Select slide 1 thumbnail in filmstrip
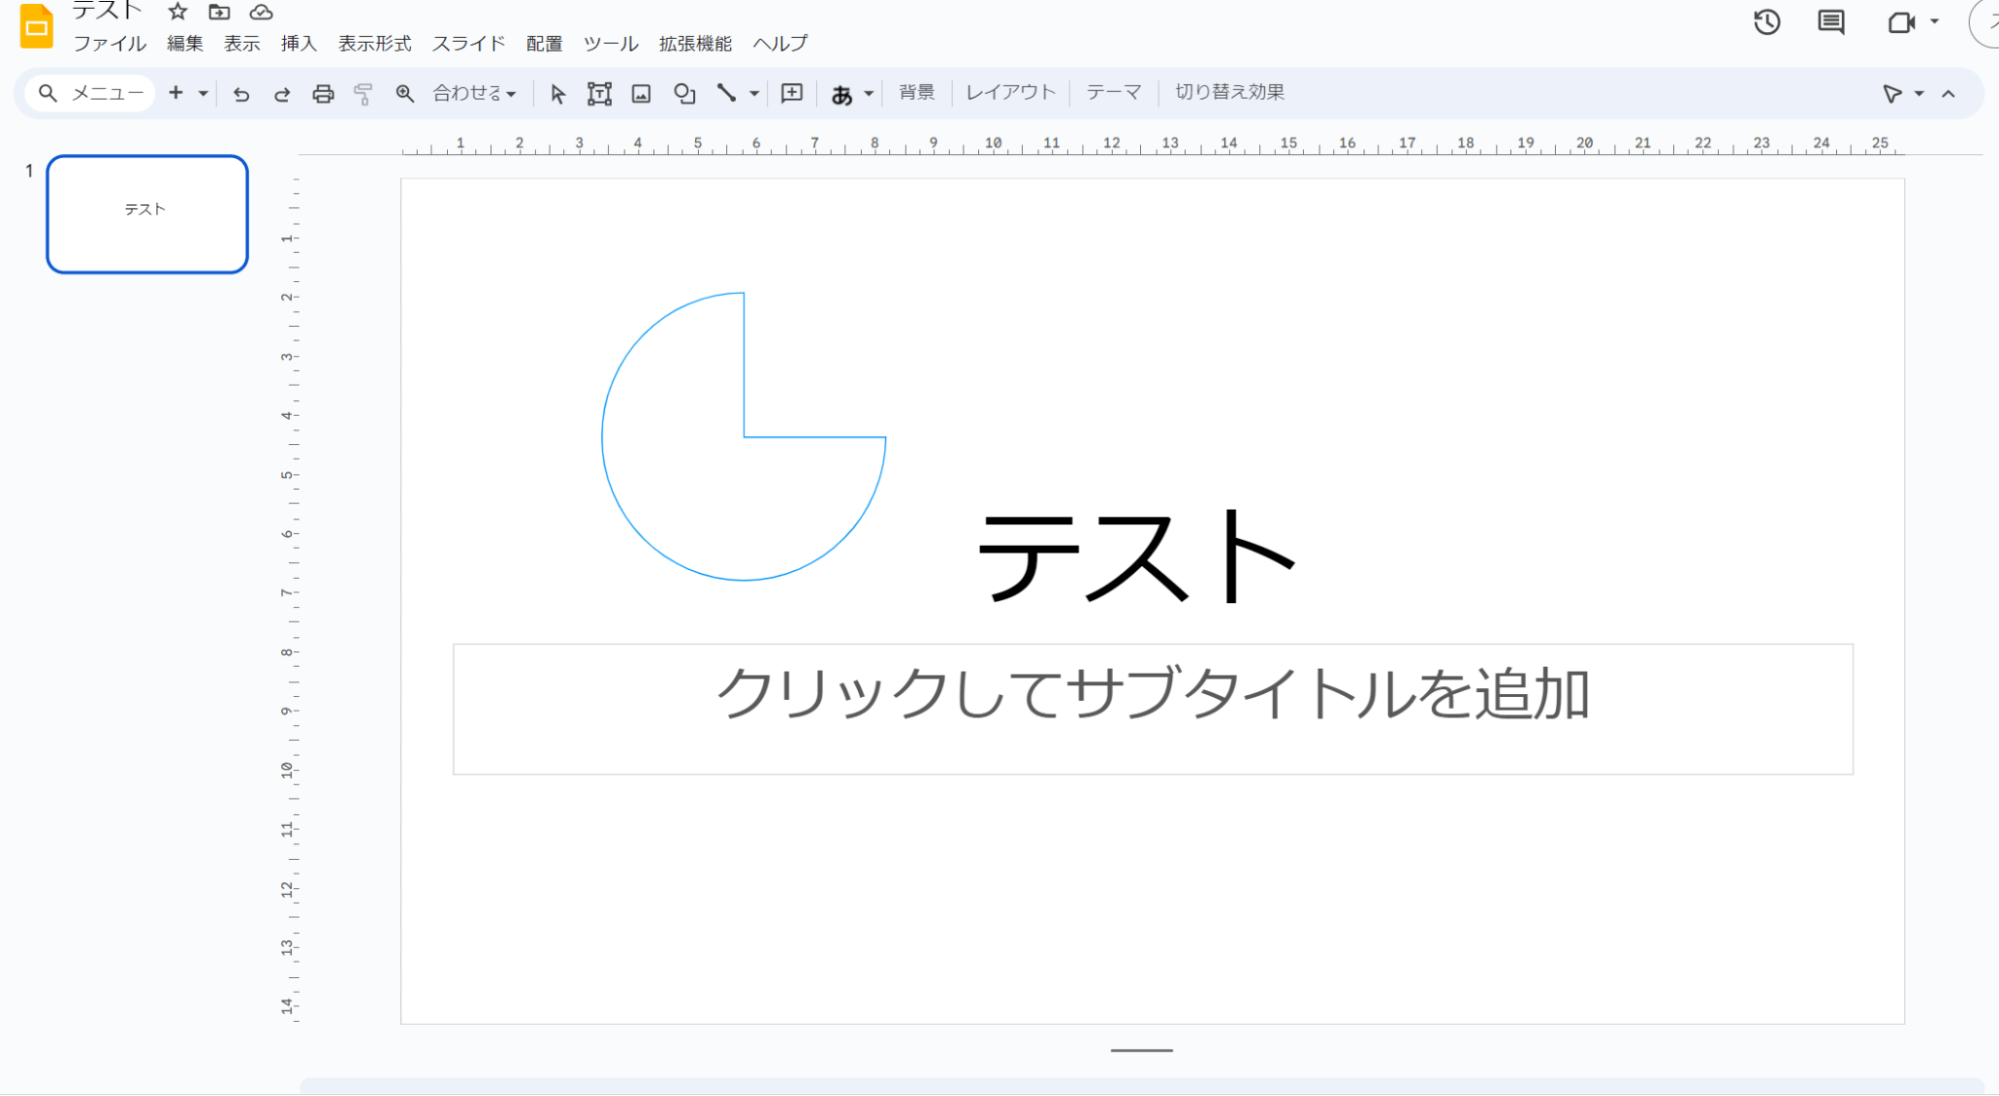Viewport: 1999px width, 1096px height. [x=147, y=214]
